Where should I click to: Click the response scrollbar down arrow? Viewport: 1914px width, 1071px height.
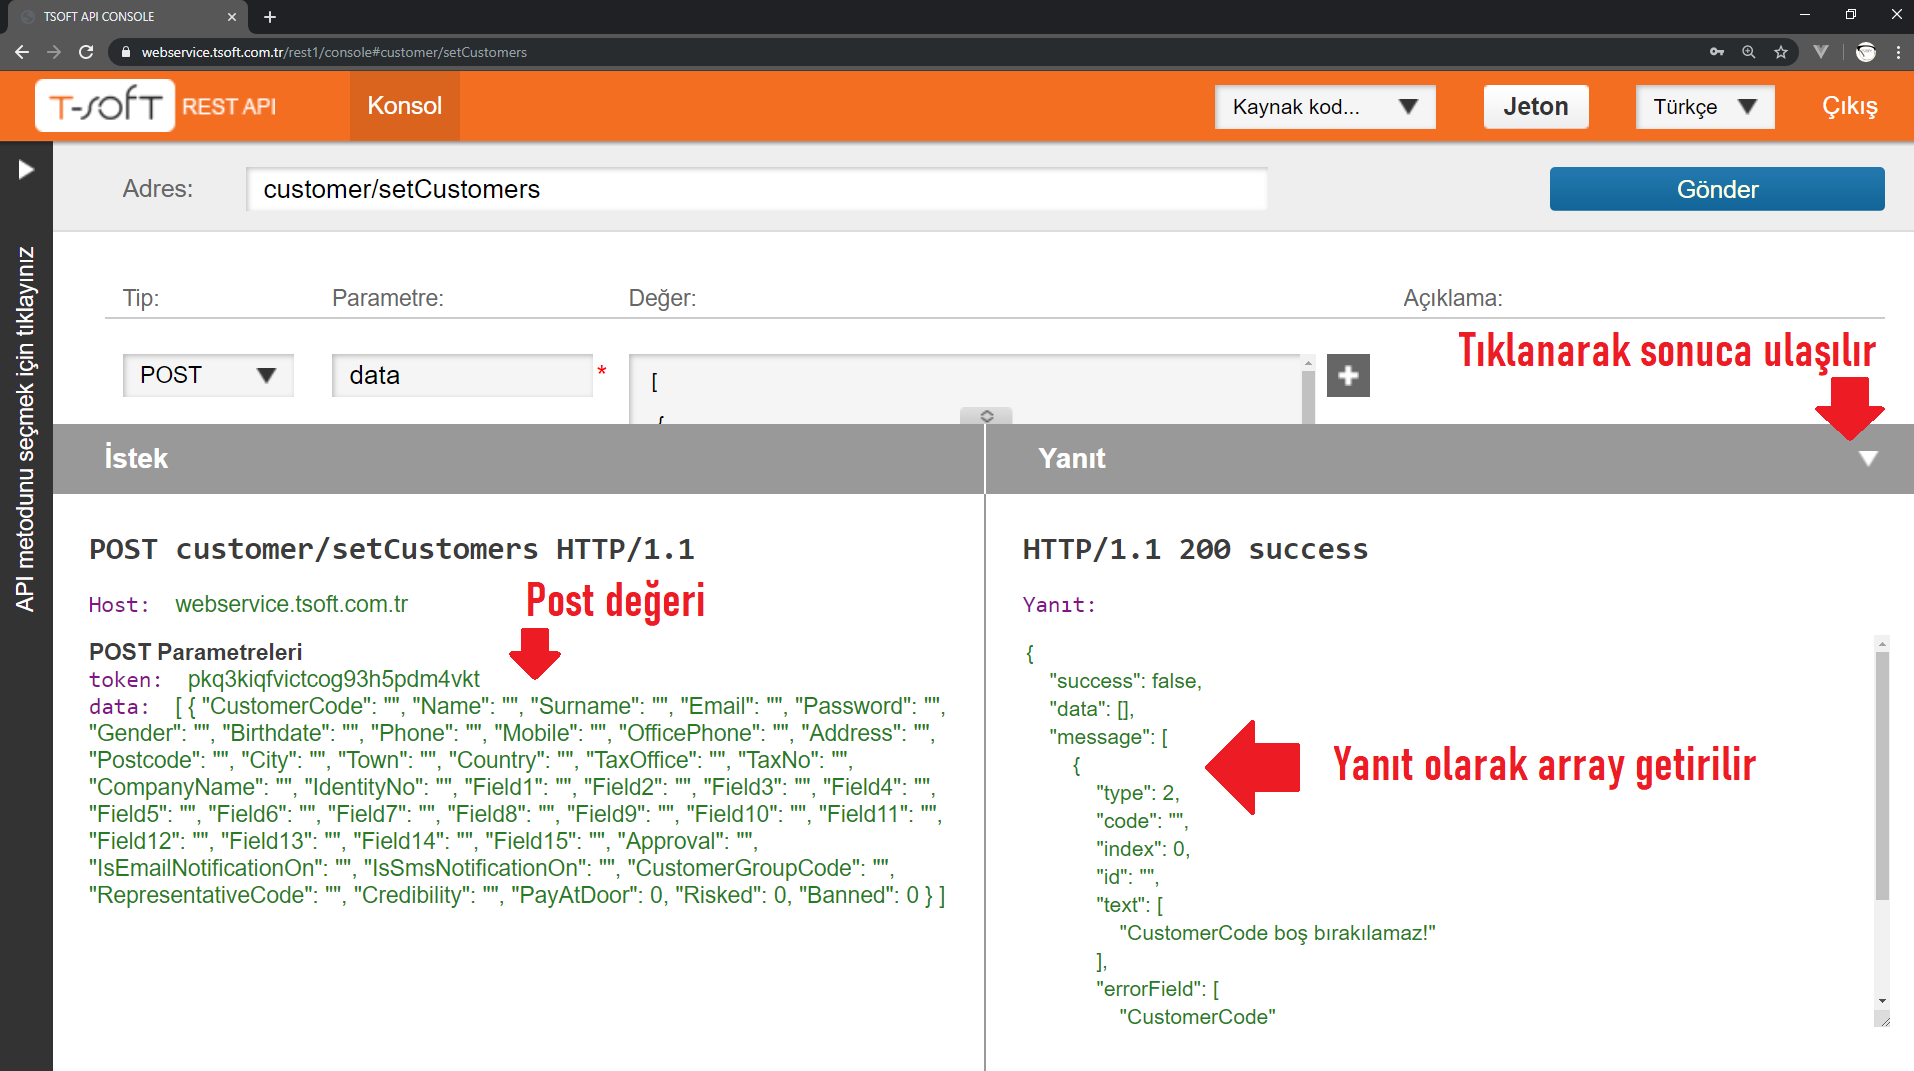(1882, 1000)
